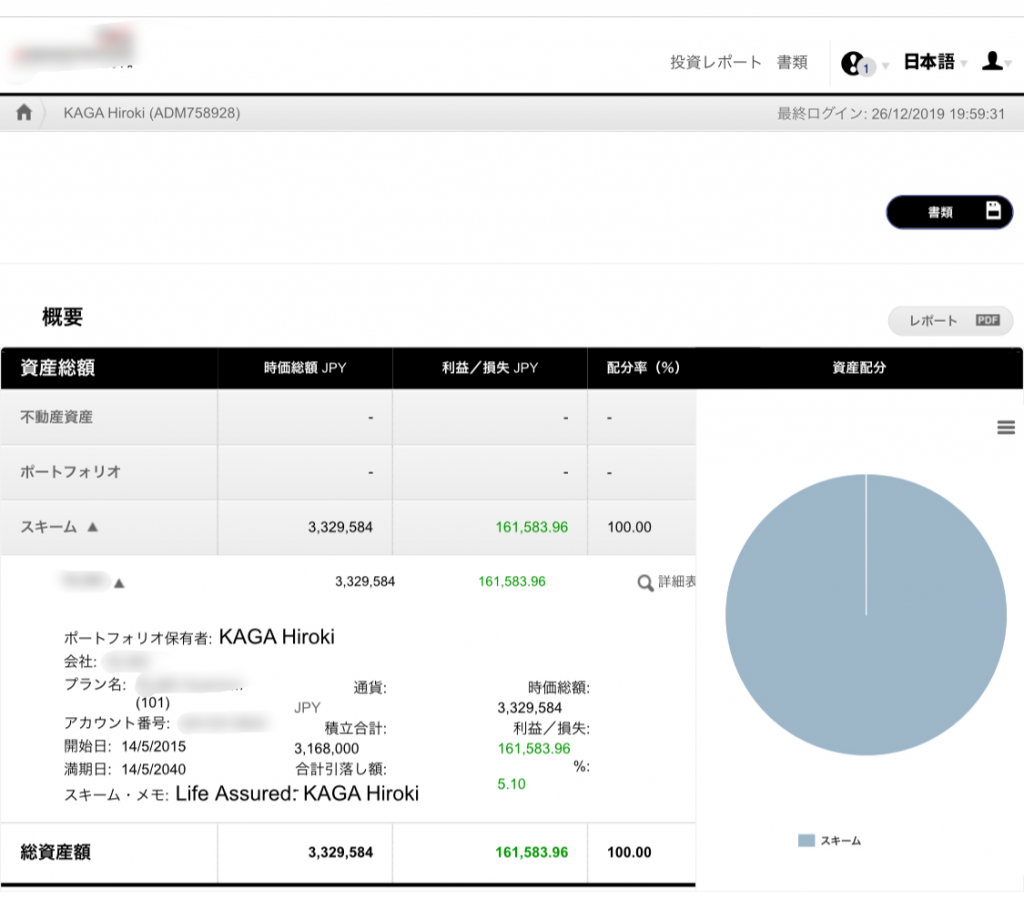Collapse the スキーム row
Image resolution: width=1024 pixels, height=909 pixels.
point(93,527)
